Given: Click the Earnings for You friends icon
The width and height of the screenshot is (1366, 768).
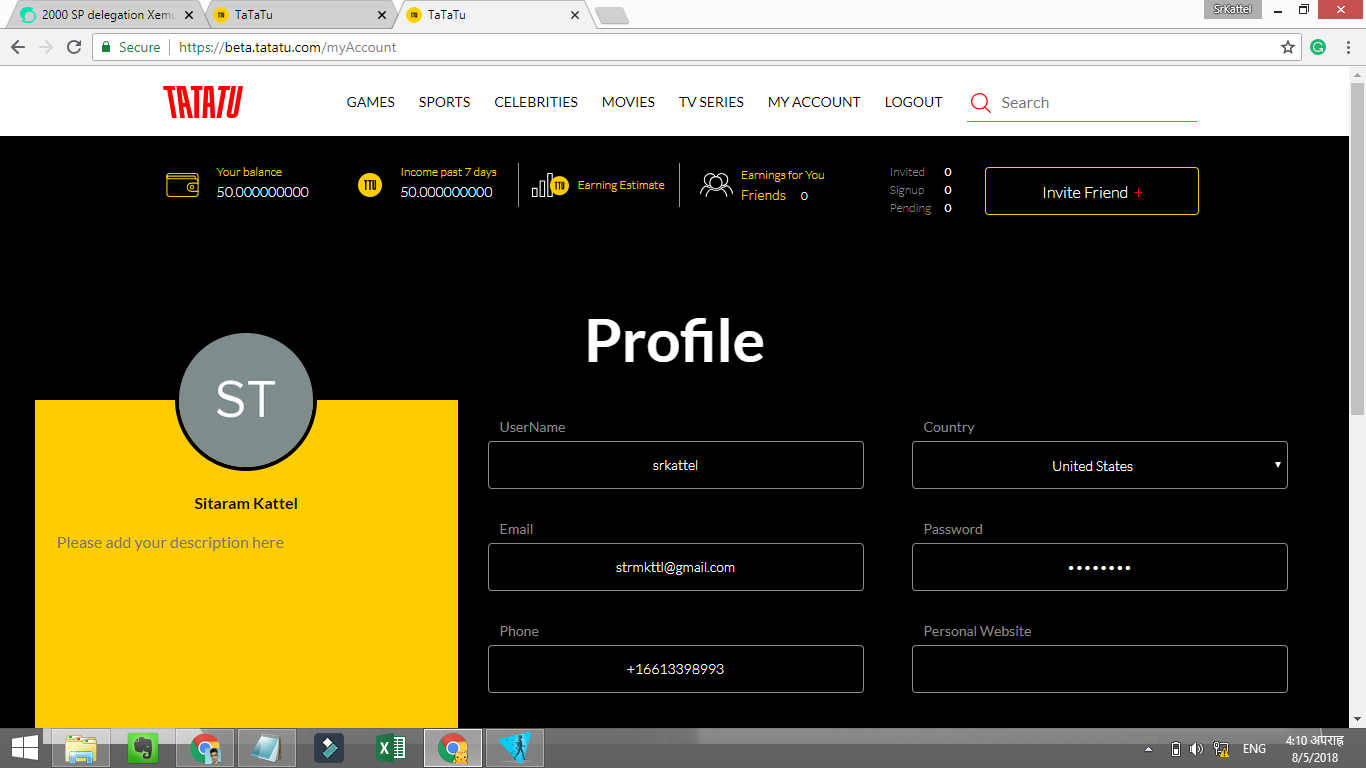Looking at the screenshot, I should [x=716, y=184].
